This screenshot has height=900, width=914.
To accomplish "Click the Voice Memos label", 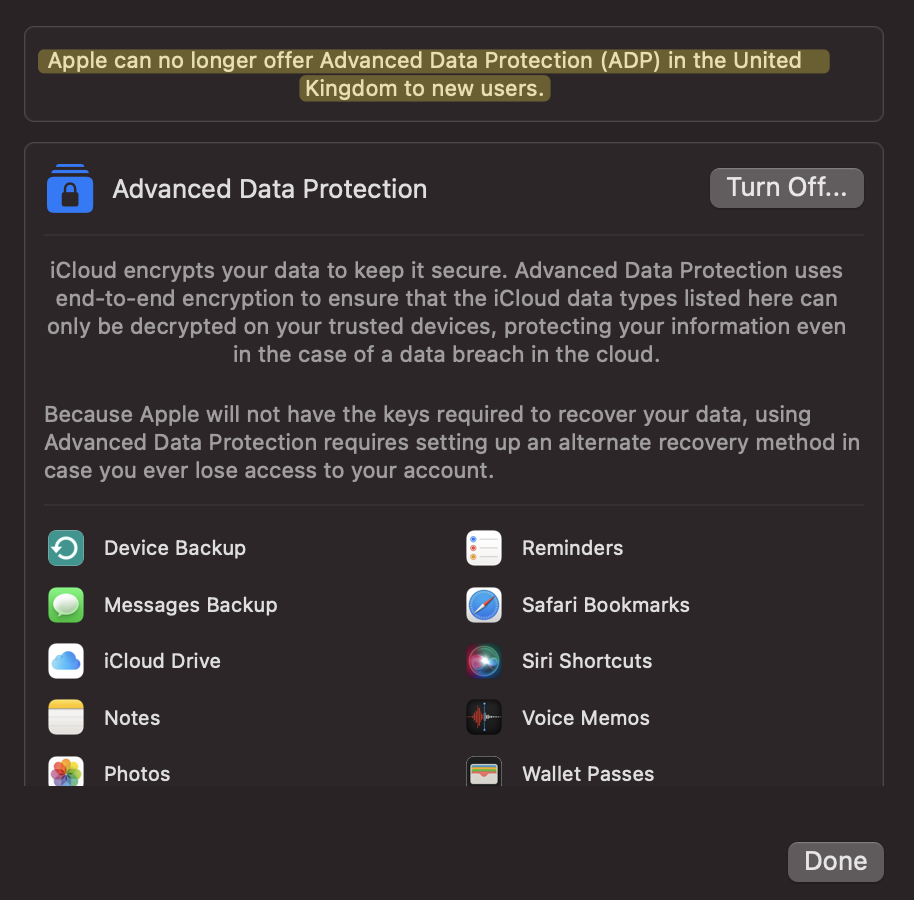I will pos(586,718).
